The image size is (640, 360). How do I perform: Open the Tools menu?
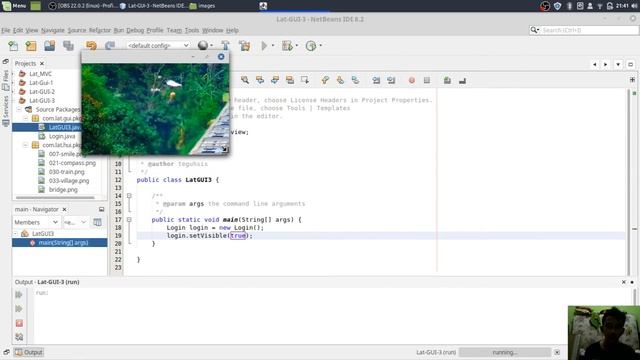(x=192, y=30)
